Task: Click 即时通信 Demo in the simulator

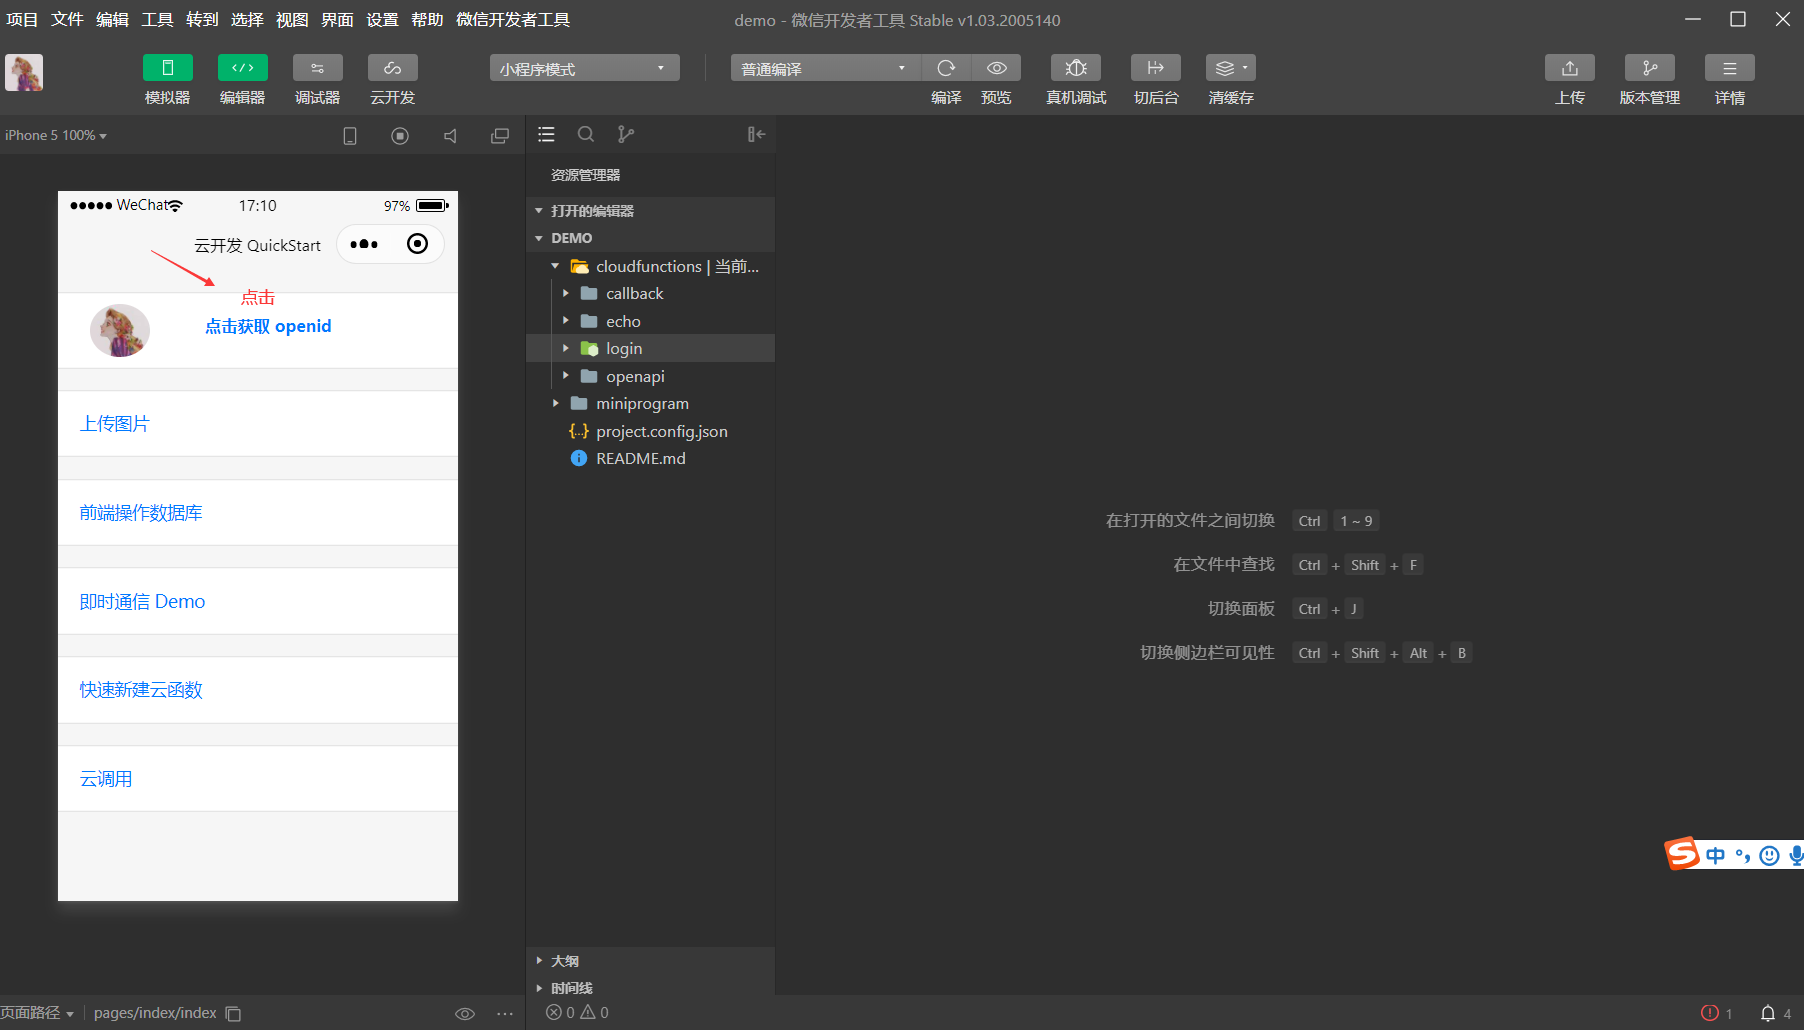Action: [142, 602]
